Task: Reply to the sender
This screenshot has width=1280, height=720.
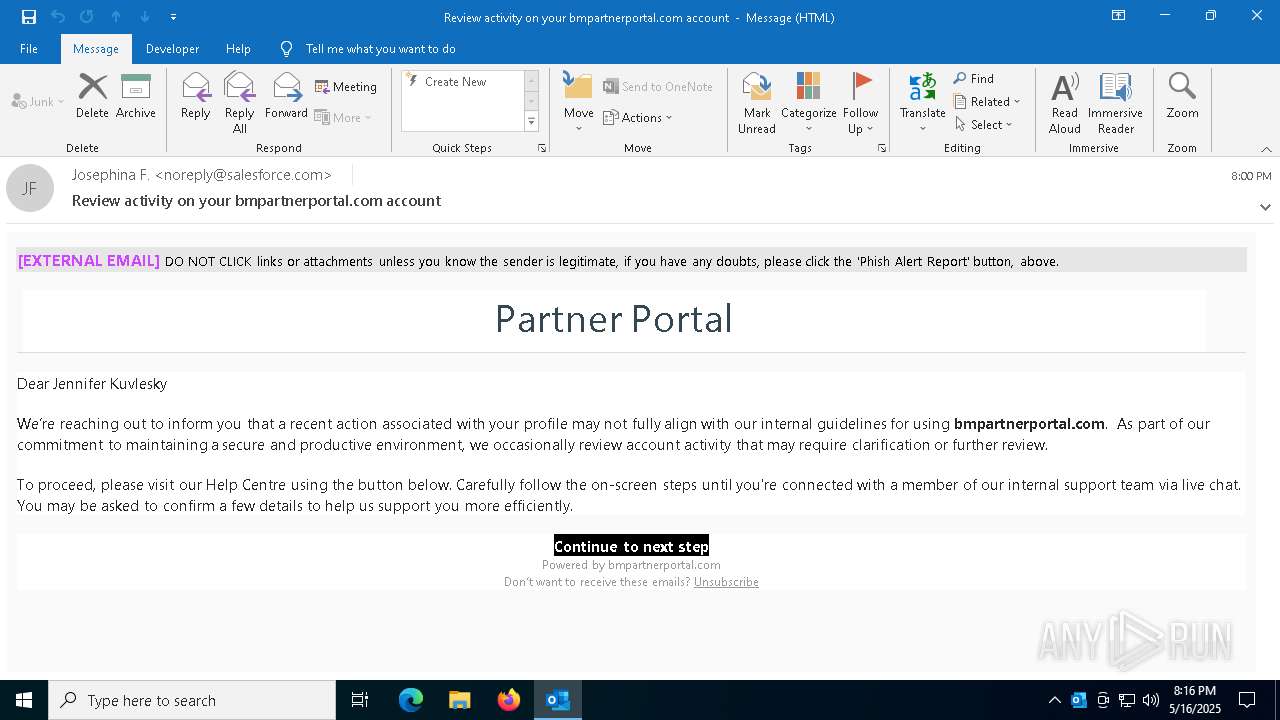Action: click(x=196, y=97)
